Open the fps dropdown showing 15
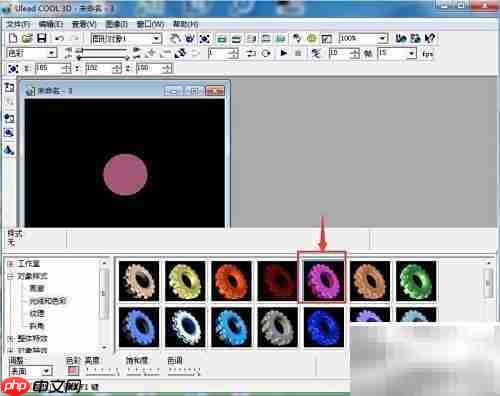Image resolution: width=500 pixels, height=396 pixels. pos(412,53)
